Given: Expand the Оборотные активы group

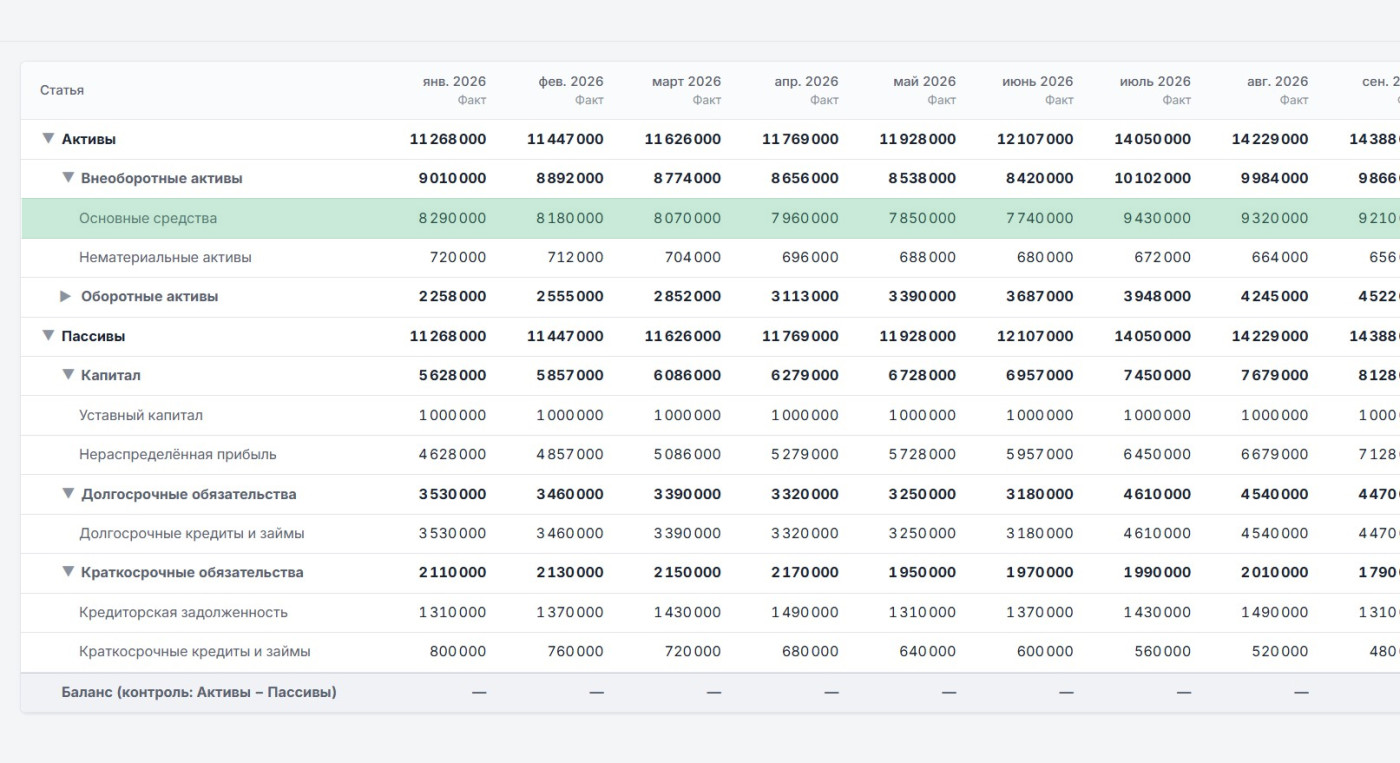Looking at the screenshot, I should click(x=66, y=296).
